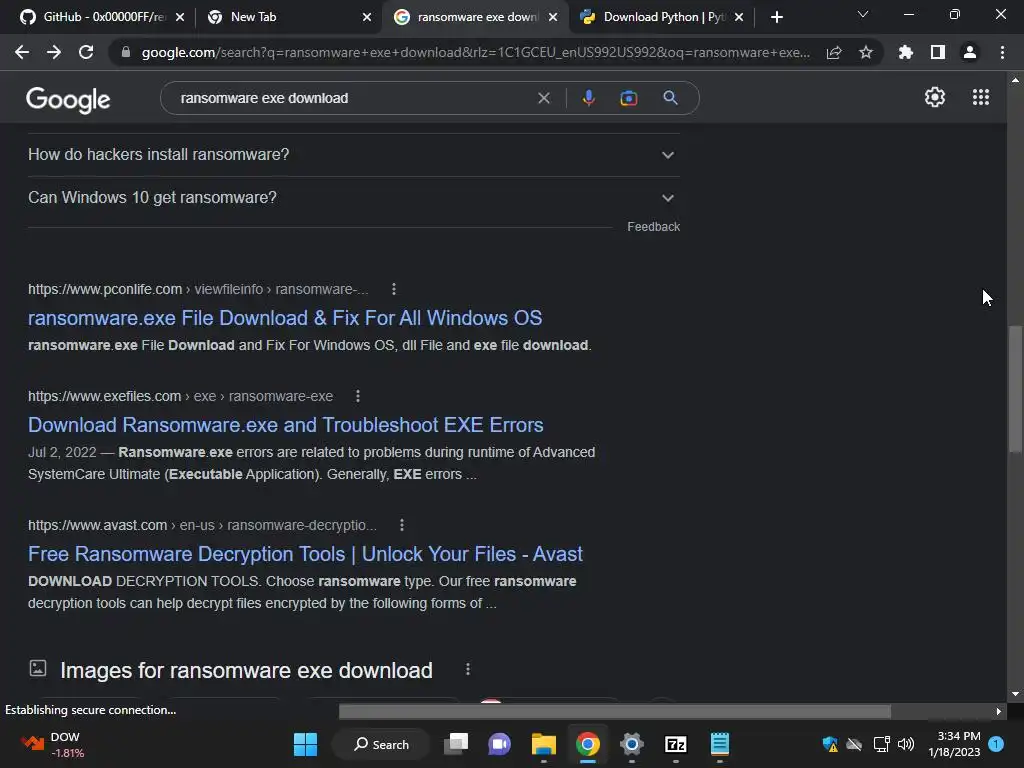Clear the search box with the X
The width and height of the screenshot is (1024, 768).
click(543, 98)
